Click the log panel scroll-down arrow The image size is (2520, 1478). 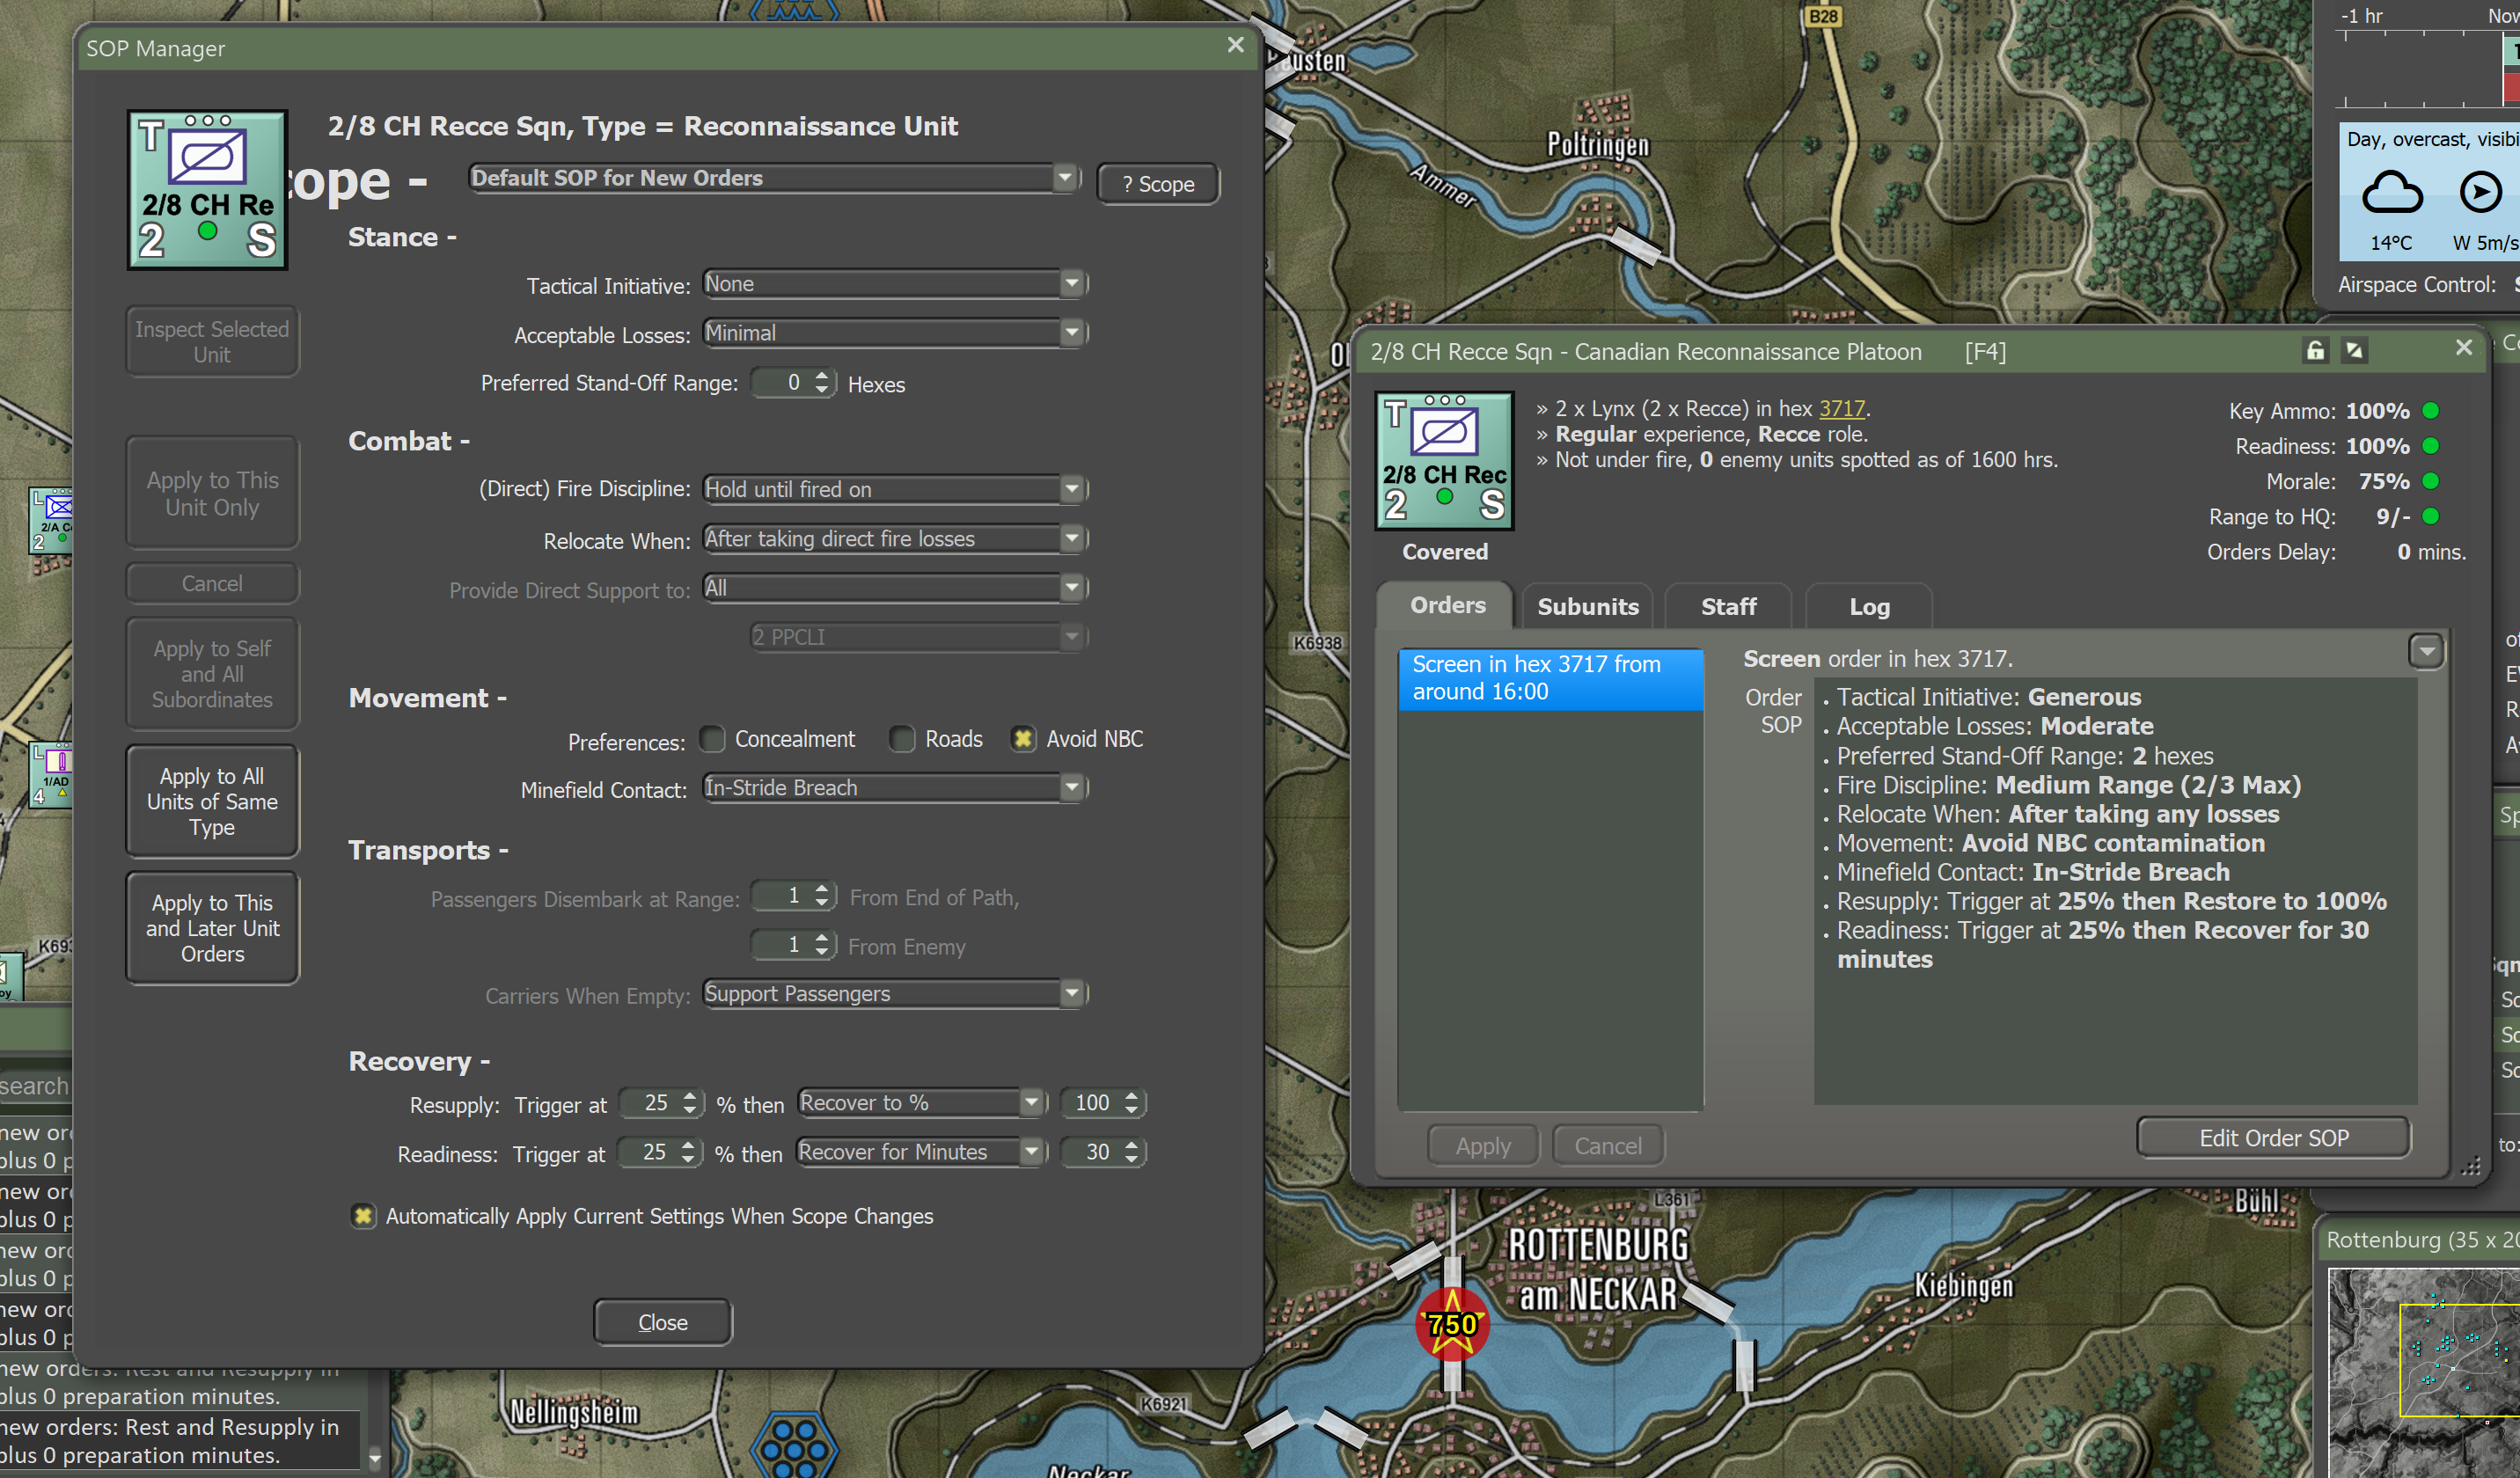pyautogui.click(x=375, y=1458)
